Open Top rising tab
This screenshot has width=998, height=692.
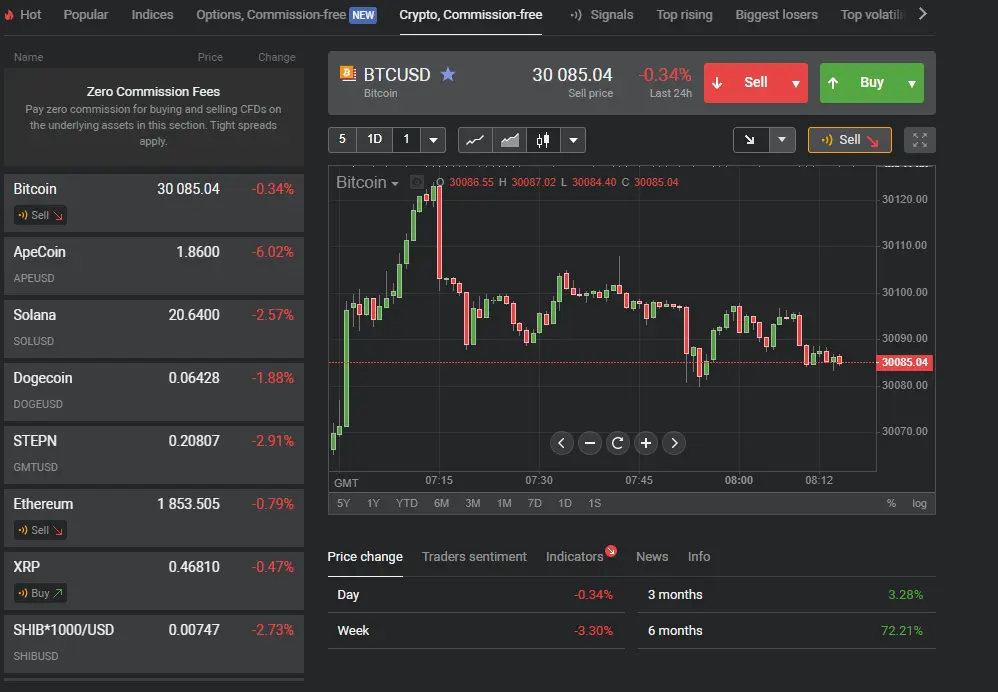pos(684,15)
